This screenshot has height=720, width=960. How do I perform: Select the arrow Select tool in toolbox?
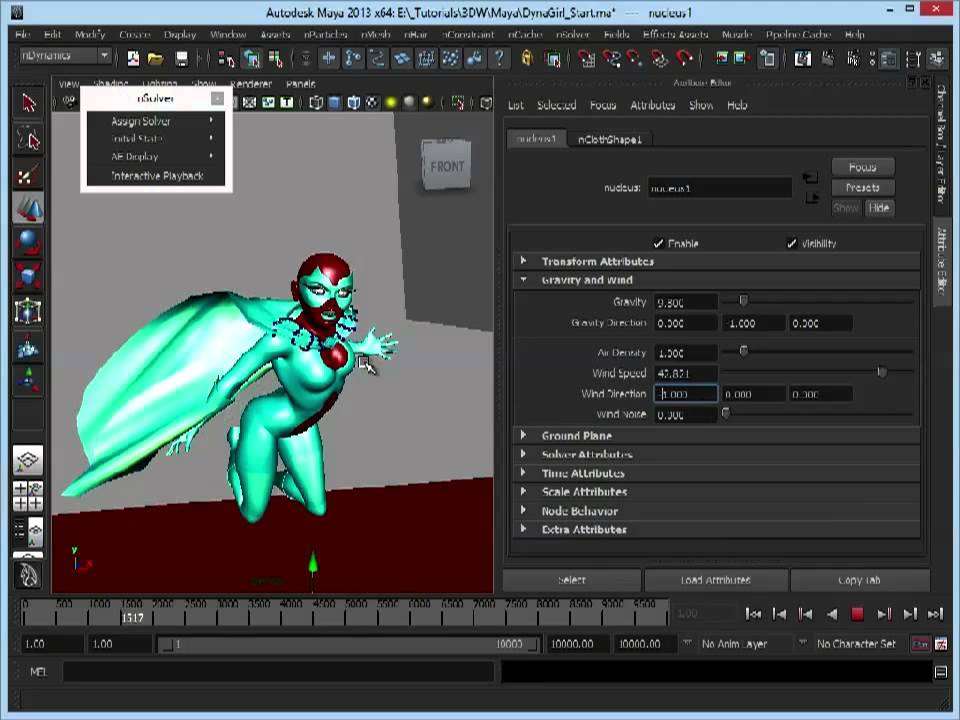tap(28, 103)
